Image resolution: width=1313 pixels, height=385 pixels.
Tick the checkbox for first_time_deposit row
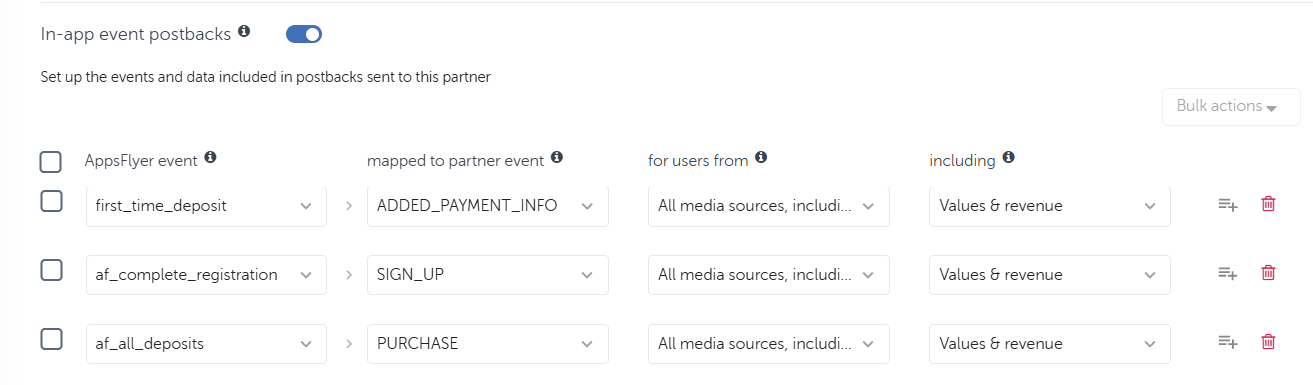pos(51,201)
